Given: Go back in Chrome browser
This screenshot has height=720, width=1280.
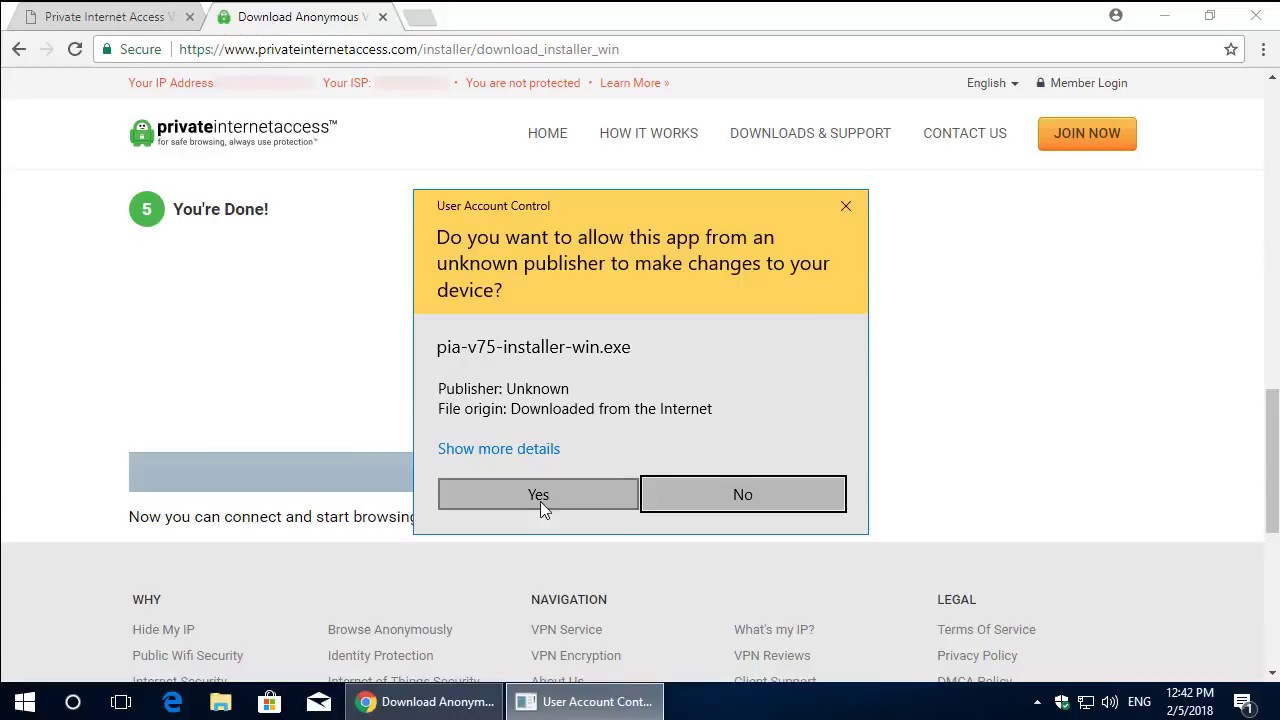Looking at the screenshot, I should tap(19, 49).
